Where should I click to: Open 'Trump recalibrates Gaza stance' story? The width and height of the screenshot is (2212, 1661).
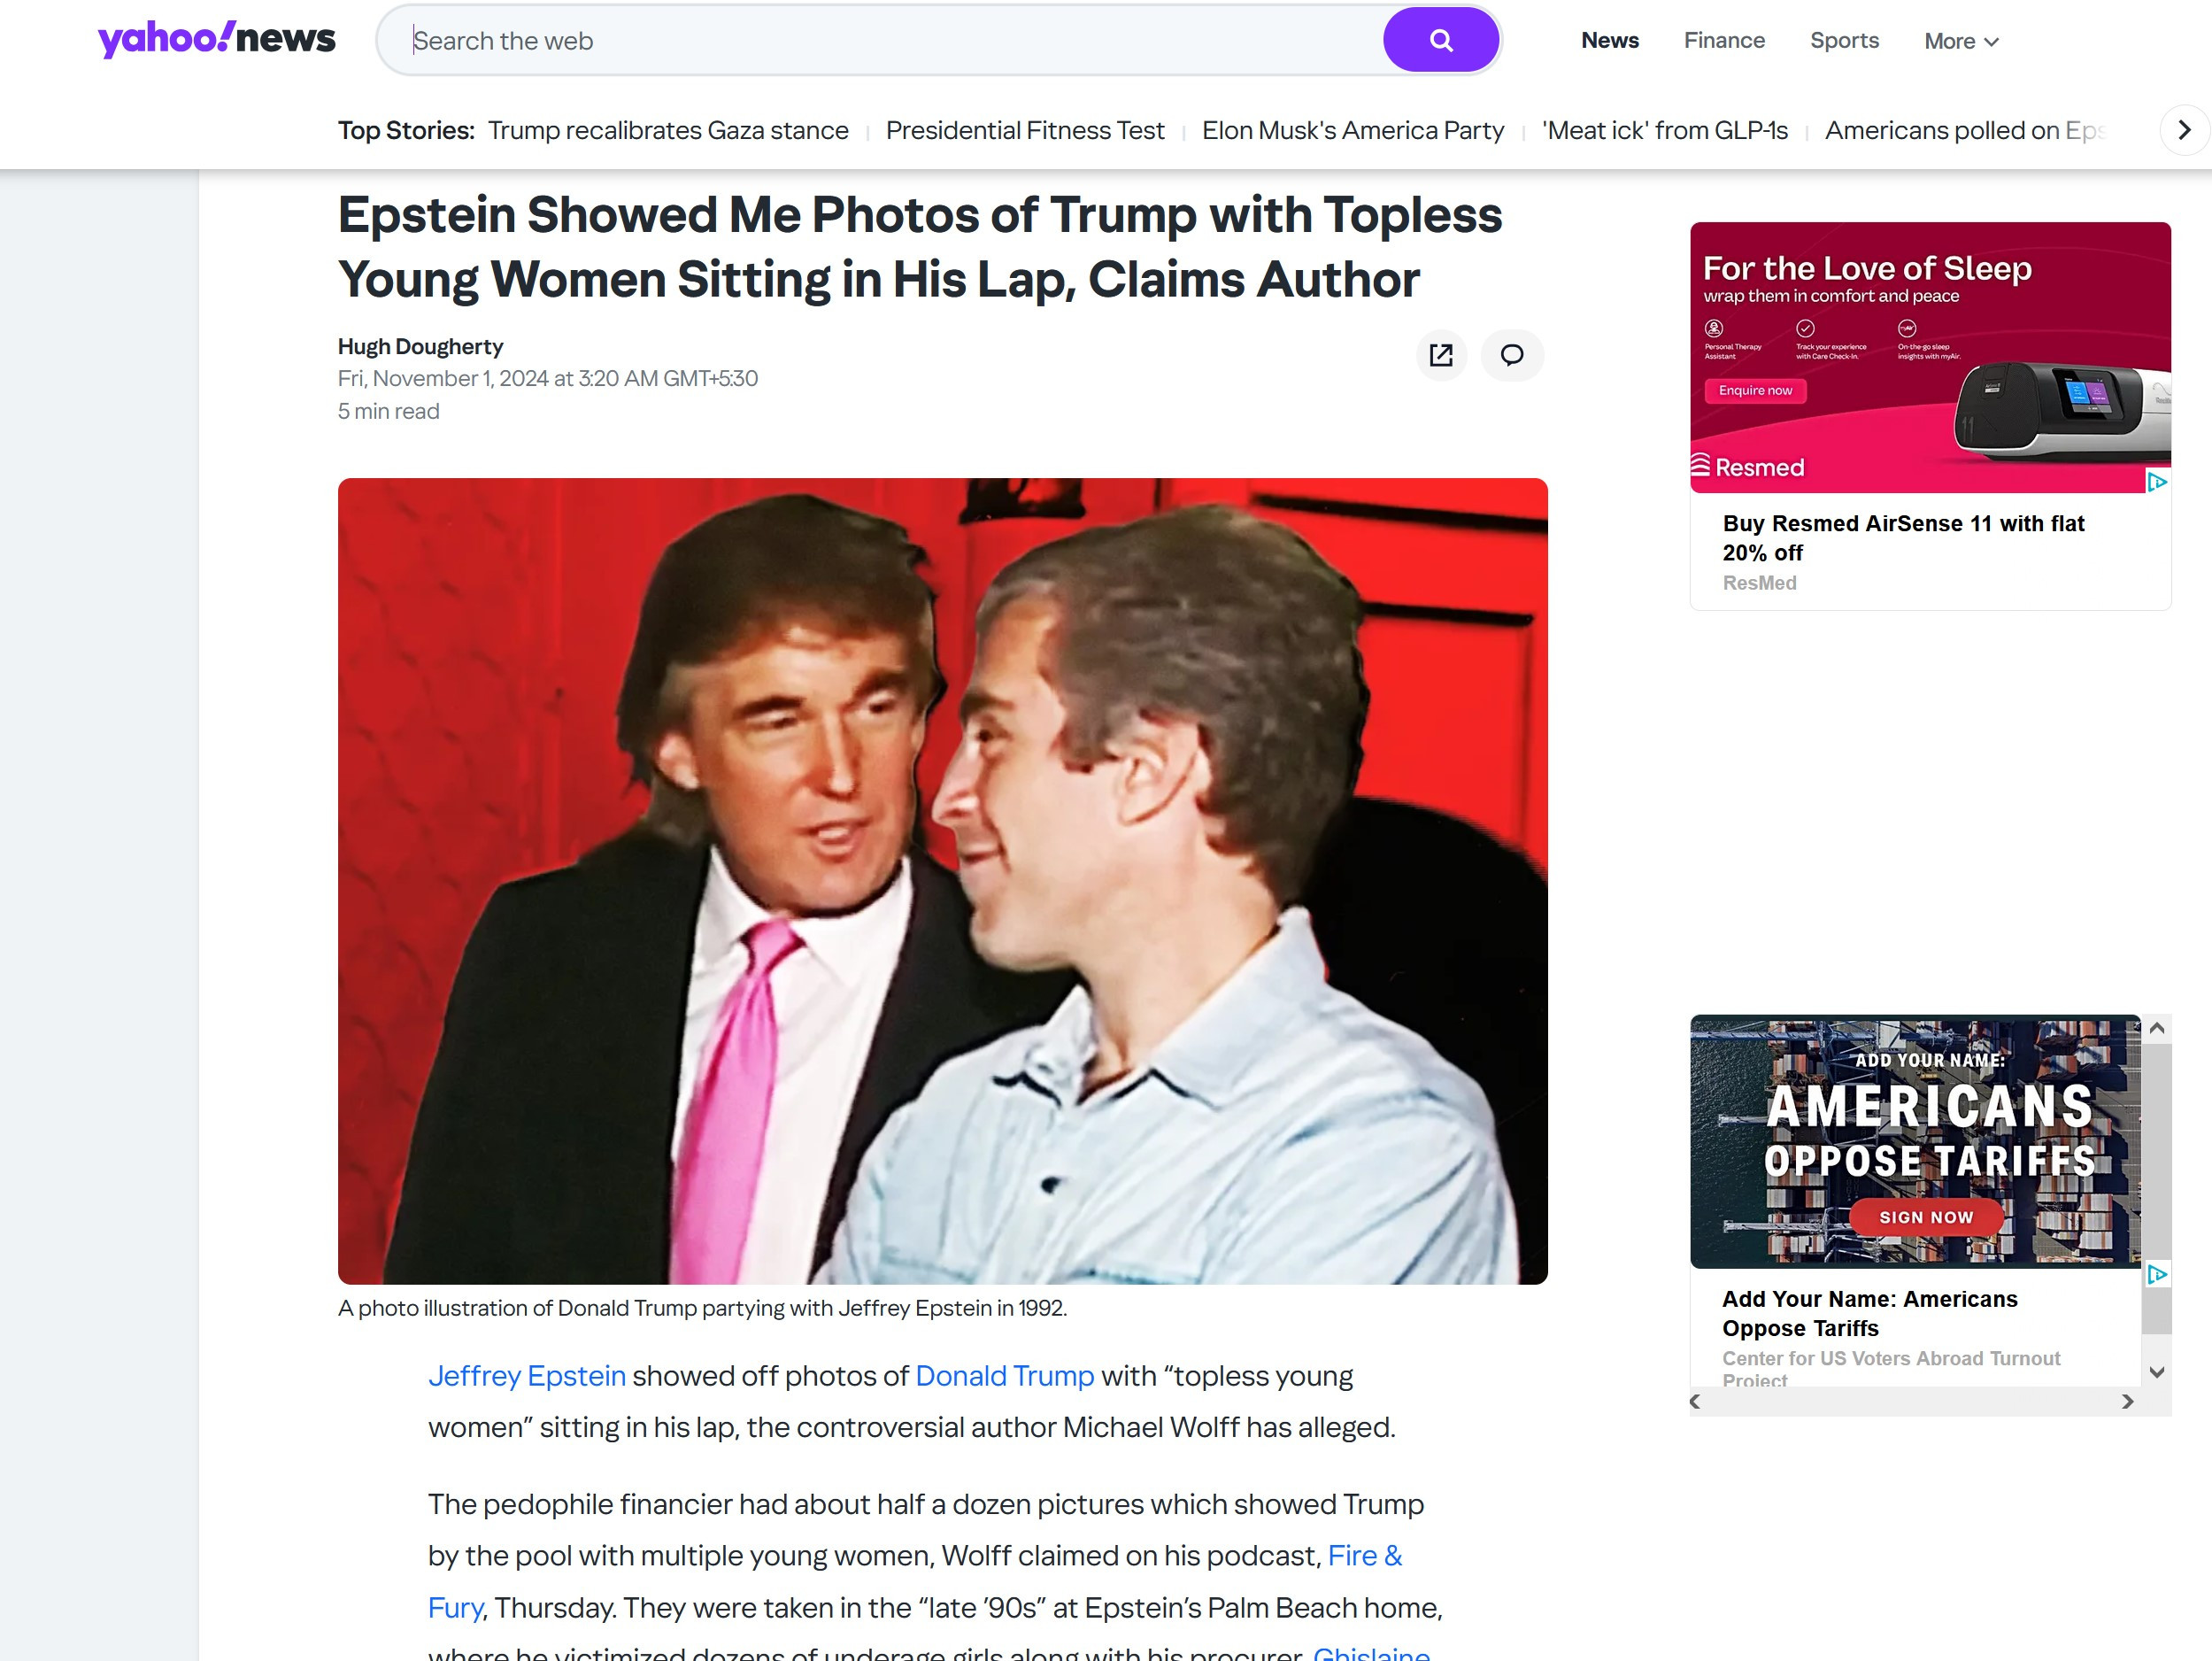click(x=668, y=130)
